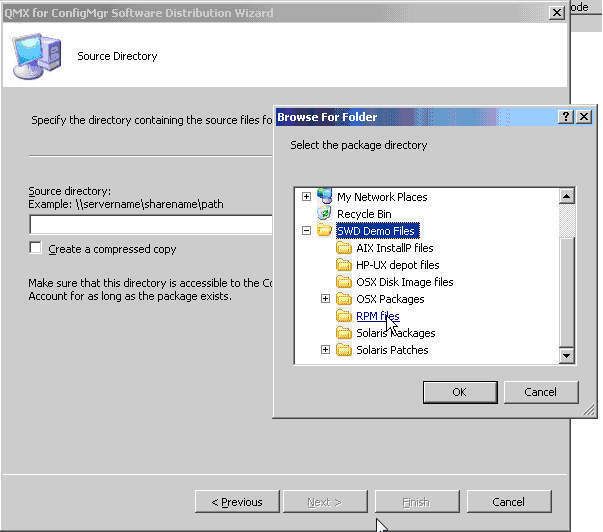Viewport: 603px width, 532px height.
Task: Select Recycle Bin in folder tree
Action: point(364,214)
